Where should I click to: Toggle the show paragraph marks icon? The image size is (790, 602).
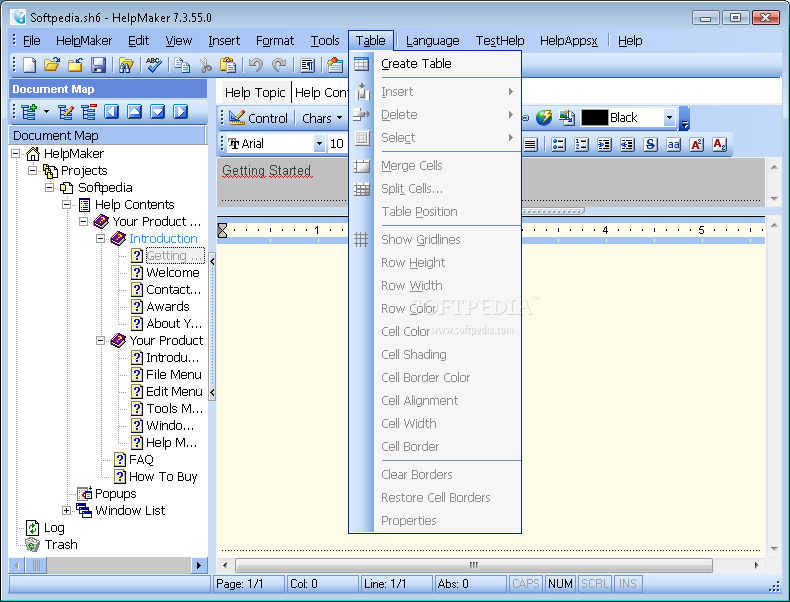tap(307, 64)
